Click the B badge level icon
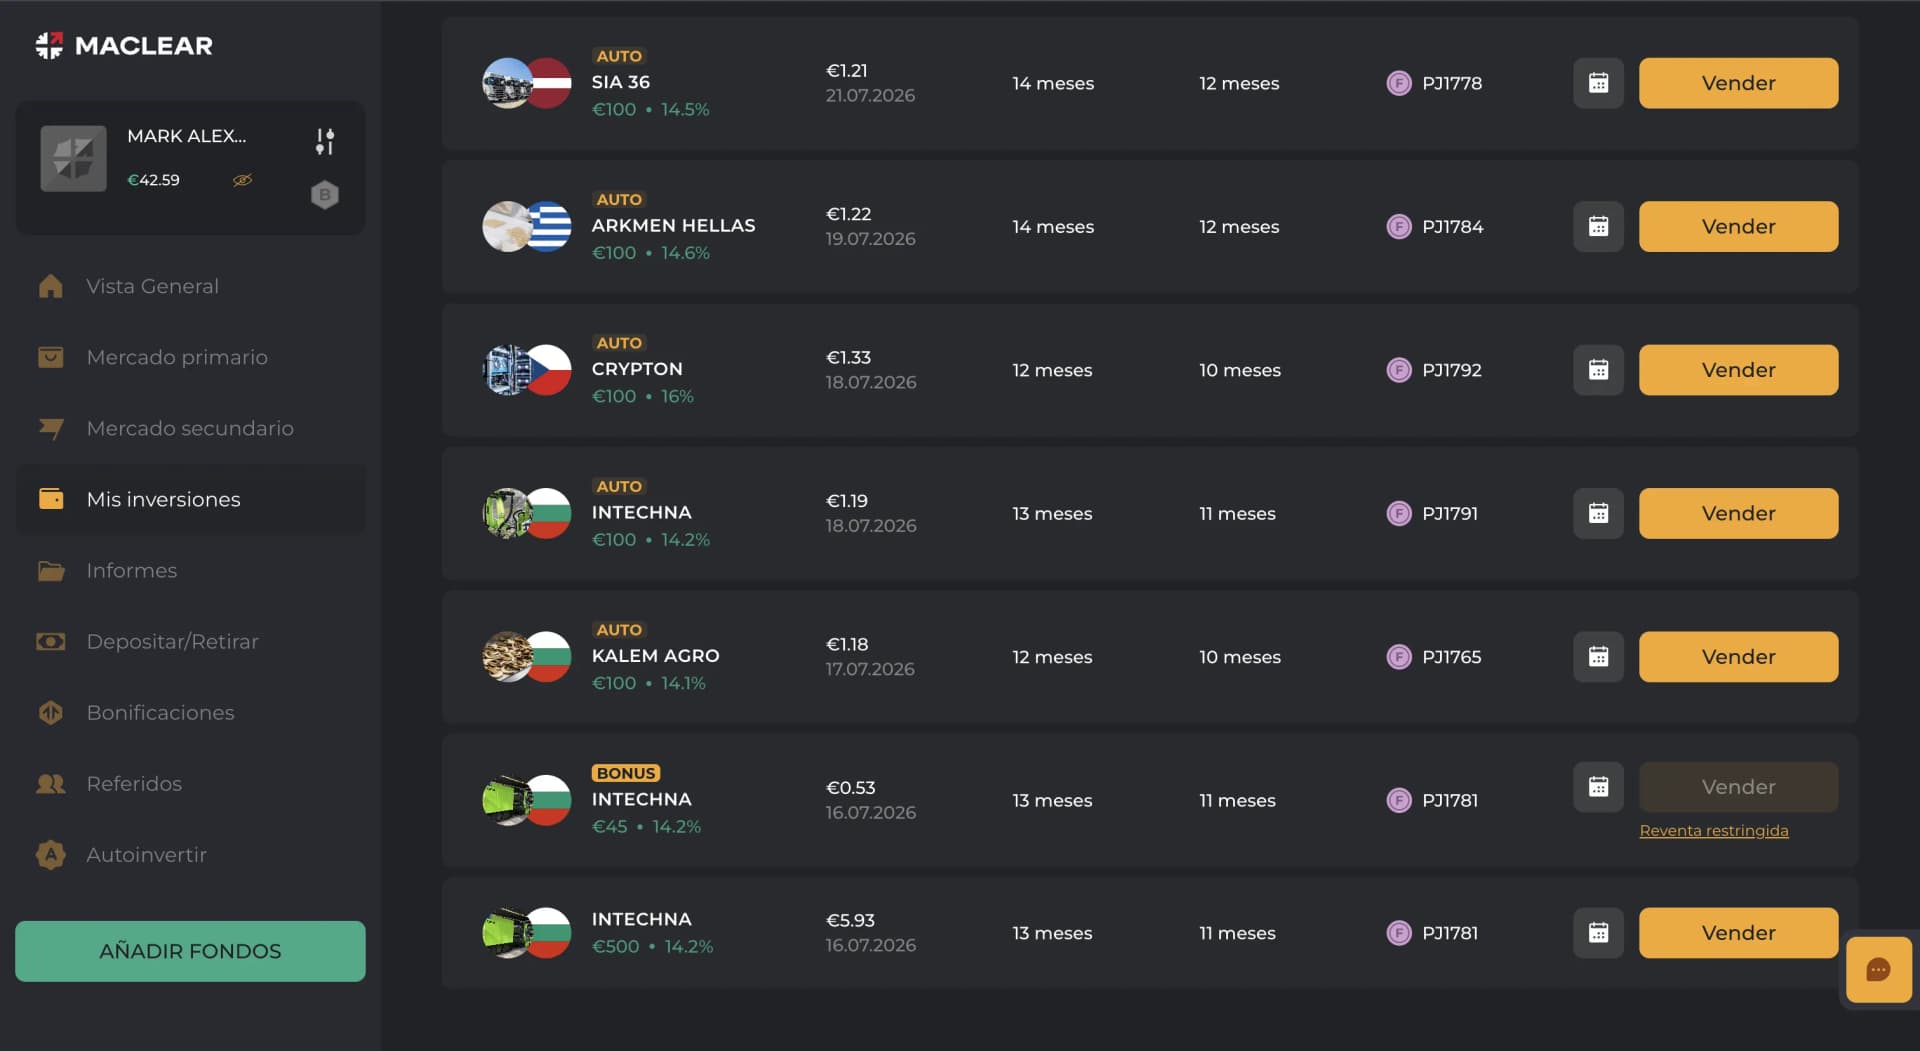The width and height of the screenshot is (1920, 1051). tap(324, 195)
